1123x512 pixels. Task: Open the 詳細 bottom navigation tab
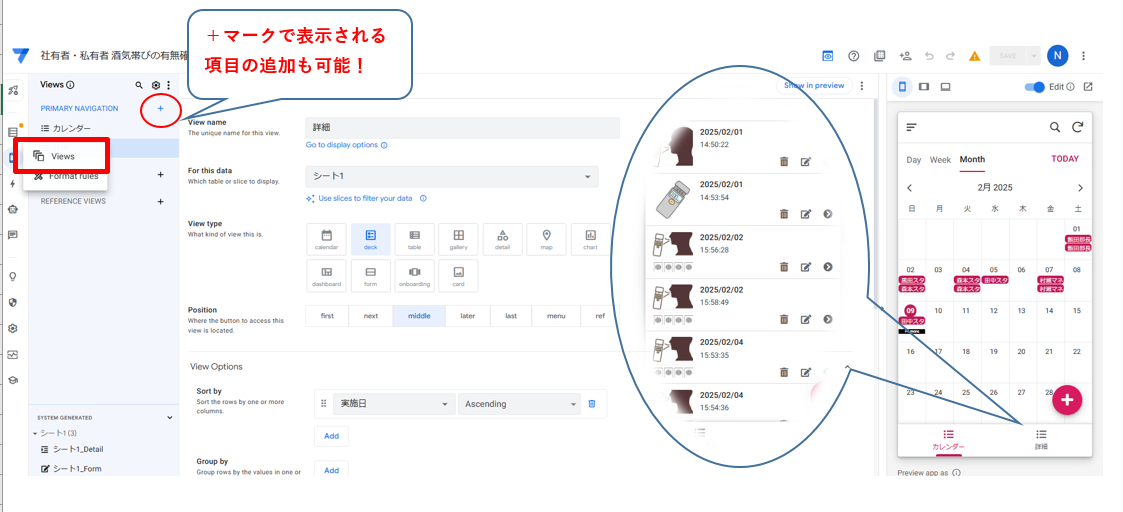click(1041, 440)
